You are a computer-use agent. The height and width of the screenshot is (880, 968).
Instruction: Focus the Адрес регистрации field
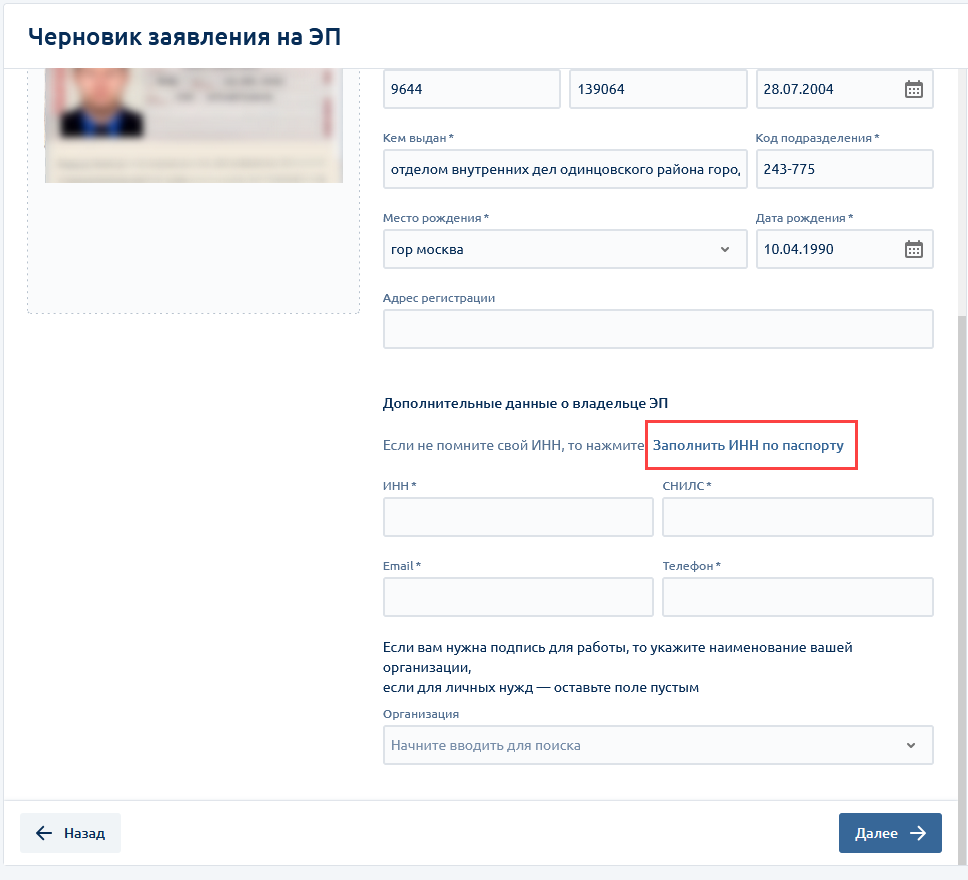click(x=657, y=329)
